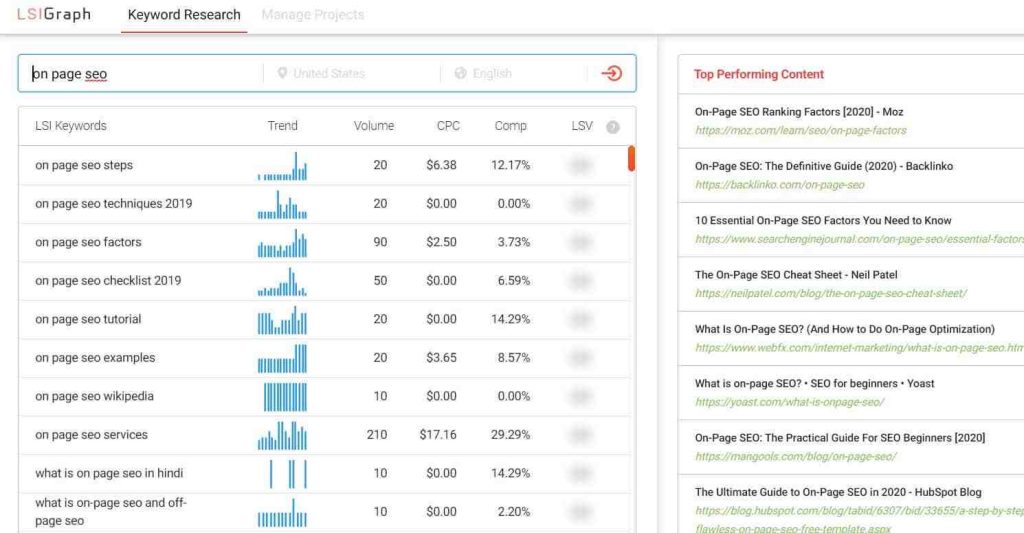Select keyword 'on page seo examples'
Viewport: 1024px width, 533px height.
click(95, 358)
